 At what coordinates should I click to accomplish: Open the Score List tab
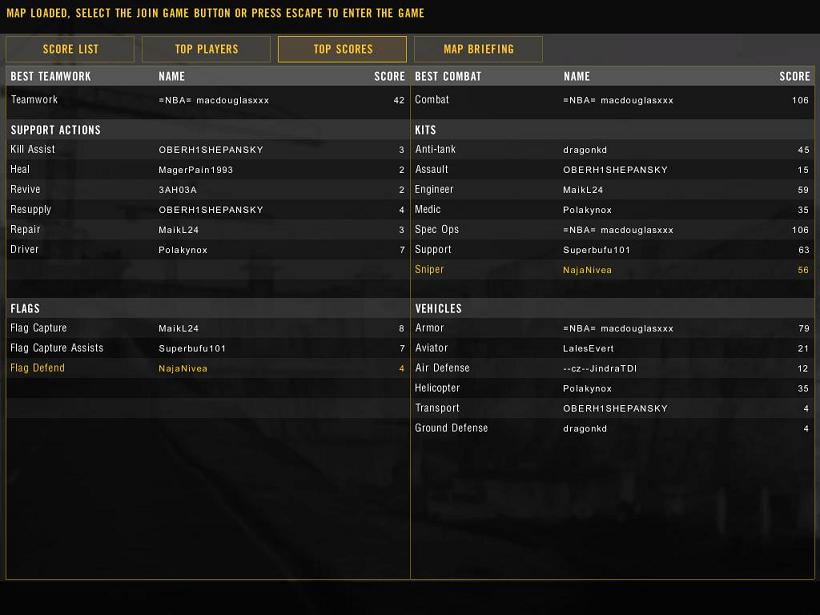[70, 49]
